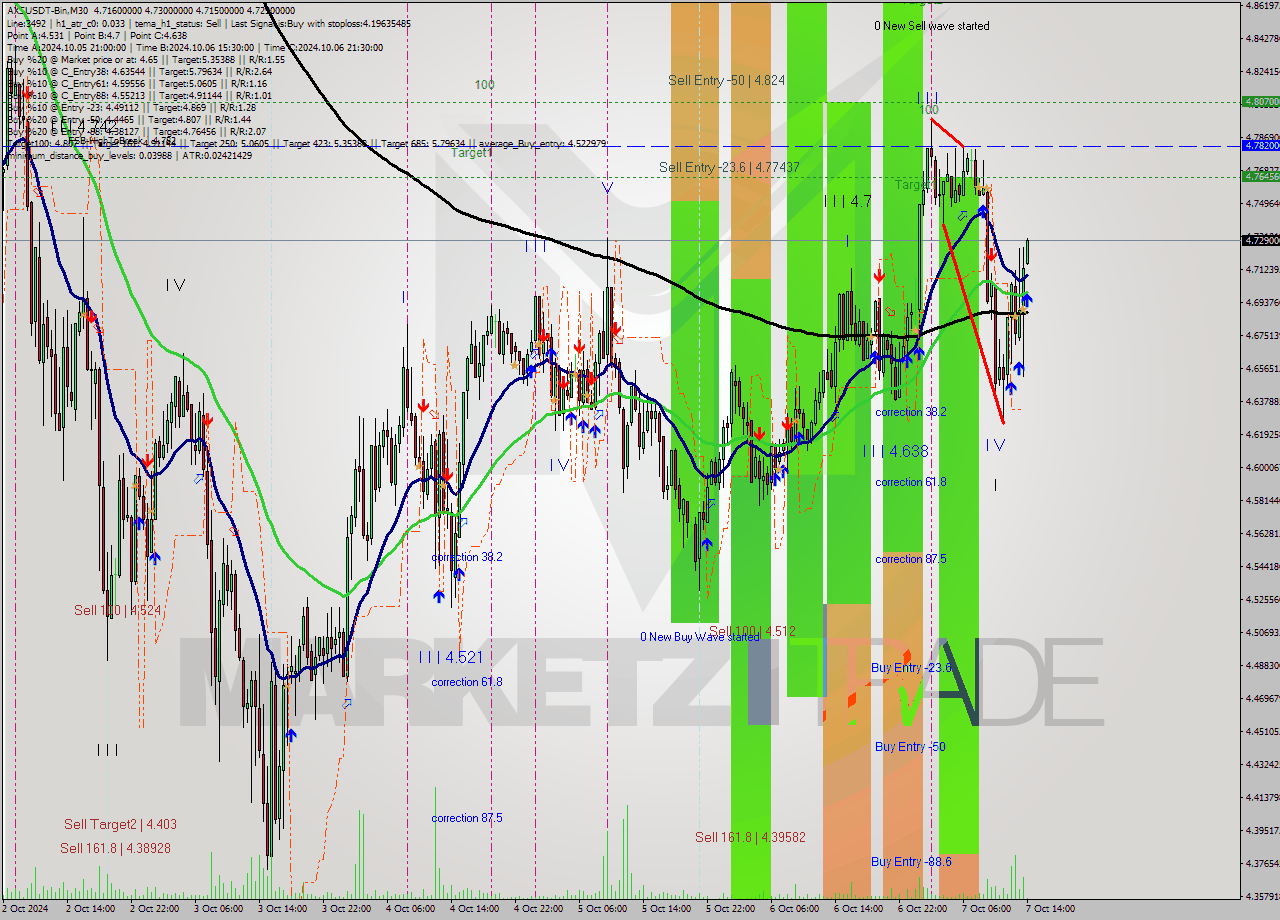Click the 'Sell Entry -23.6 | 4.77437' label
The height and width of the screenshot is (920, 1280).
click(729, 167)
